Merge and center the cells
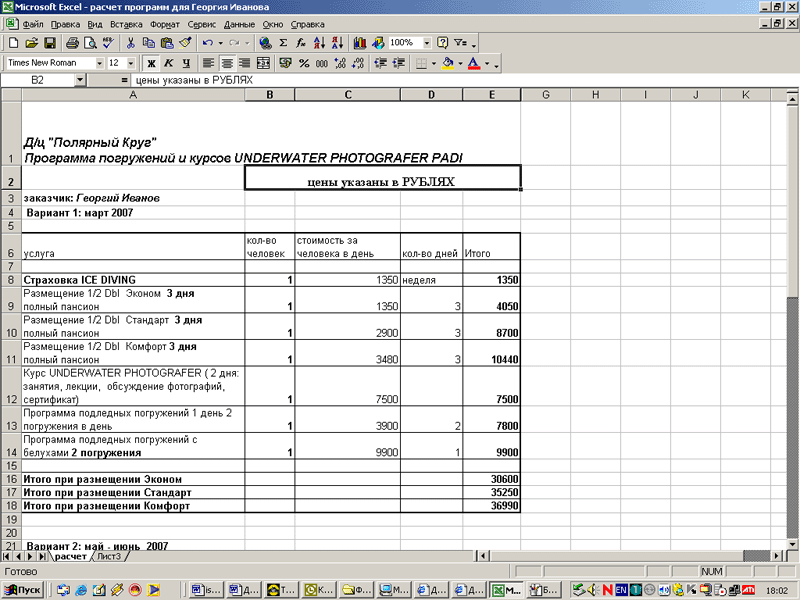This screenshot has width=800, height=600. (263, 63)
